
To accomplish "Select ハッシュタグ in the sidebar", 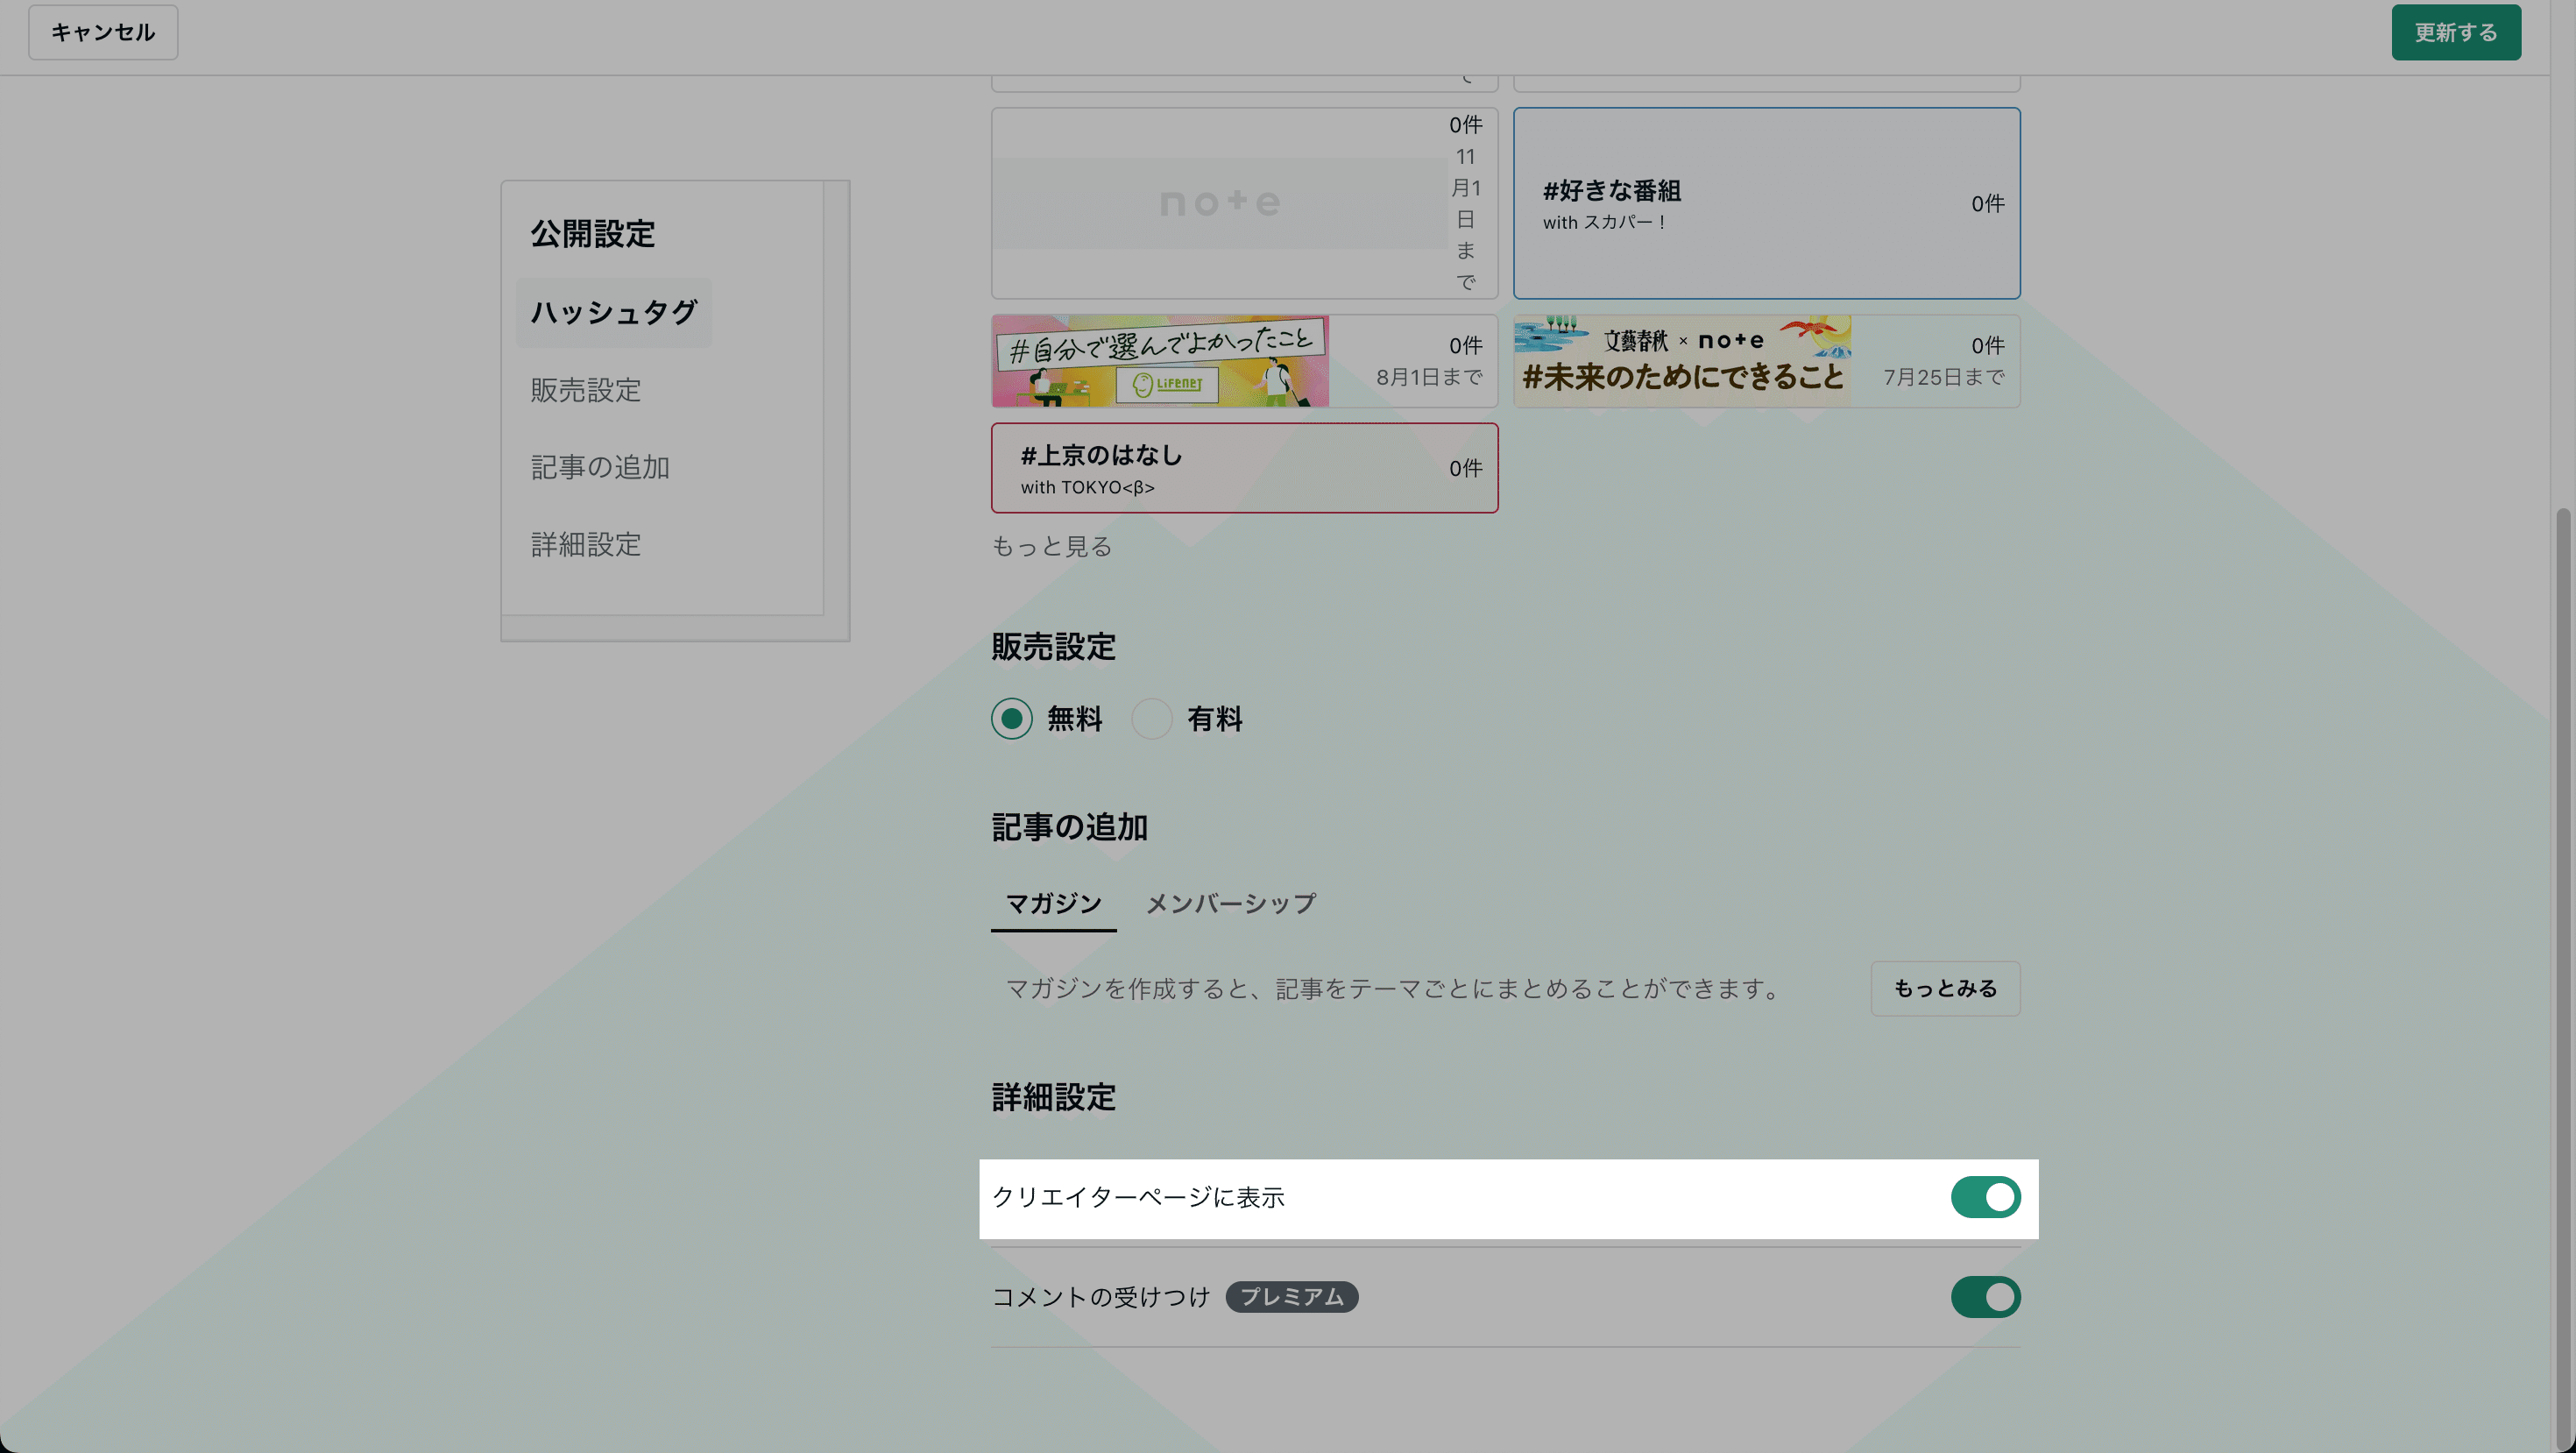I will point(613,313).
